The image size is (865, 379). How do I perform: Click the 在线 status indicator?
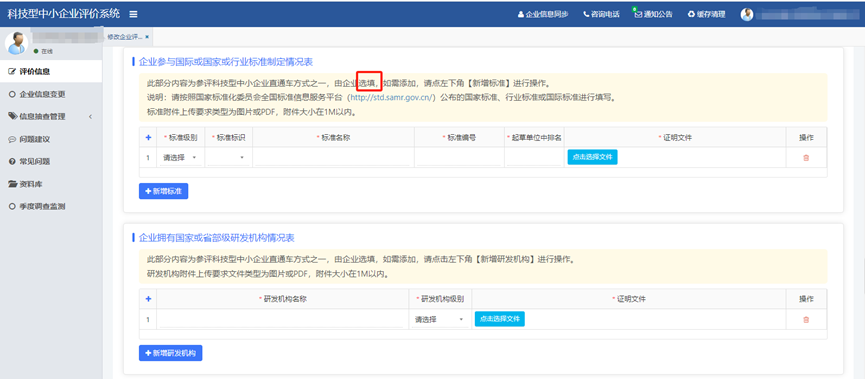43,51
